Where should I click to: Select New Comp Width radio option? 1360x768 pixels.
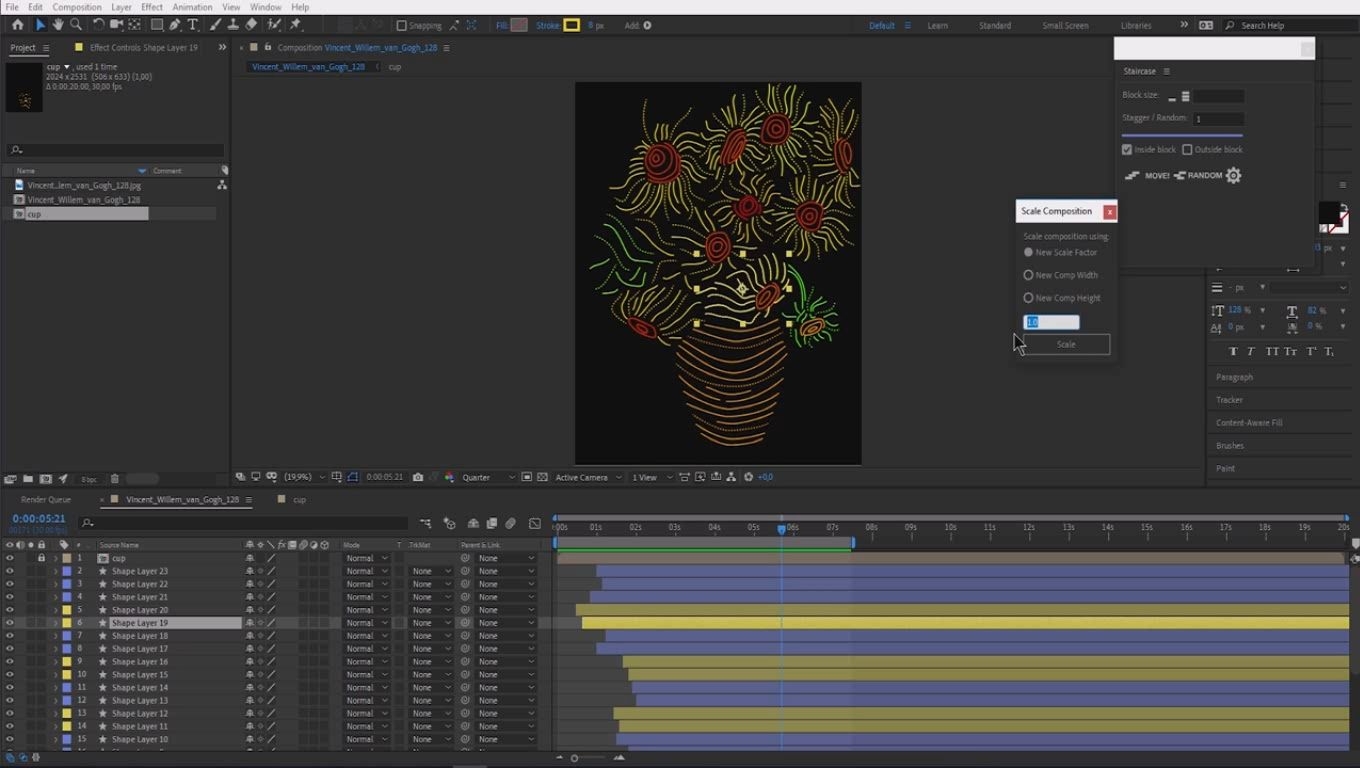coord(1028,275)
